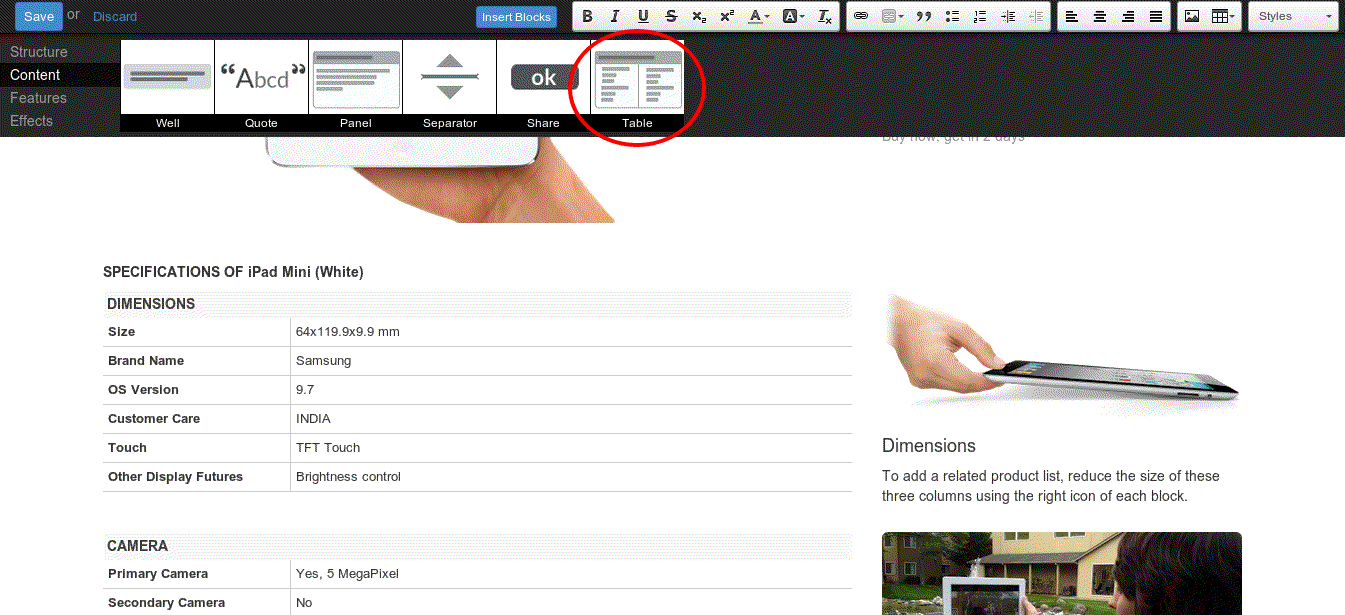The image size is (1345, 615).
Task: Click the 'Other Display Futures' label
Action: 175,477
